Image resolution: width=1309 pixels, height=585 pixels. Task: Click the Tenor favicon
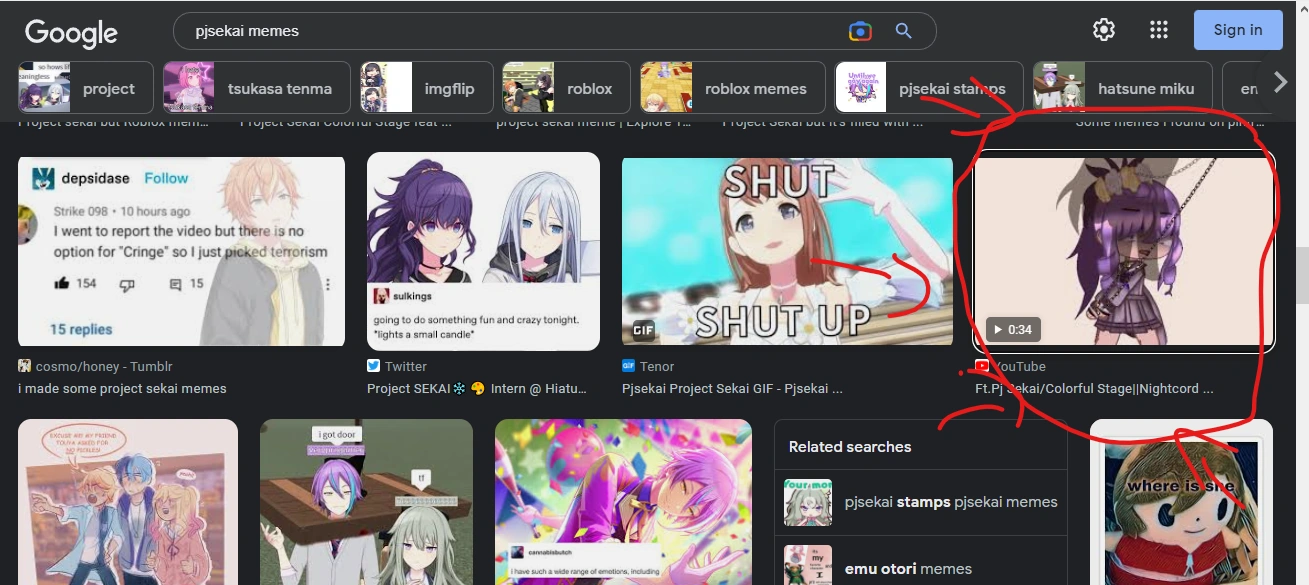pos(628,366)
